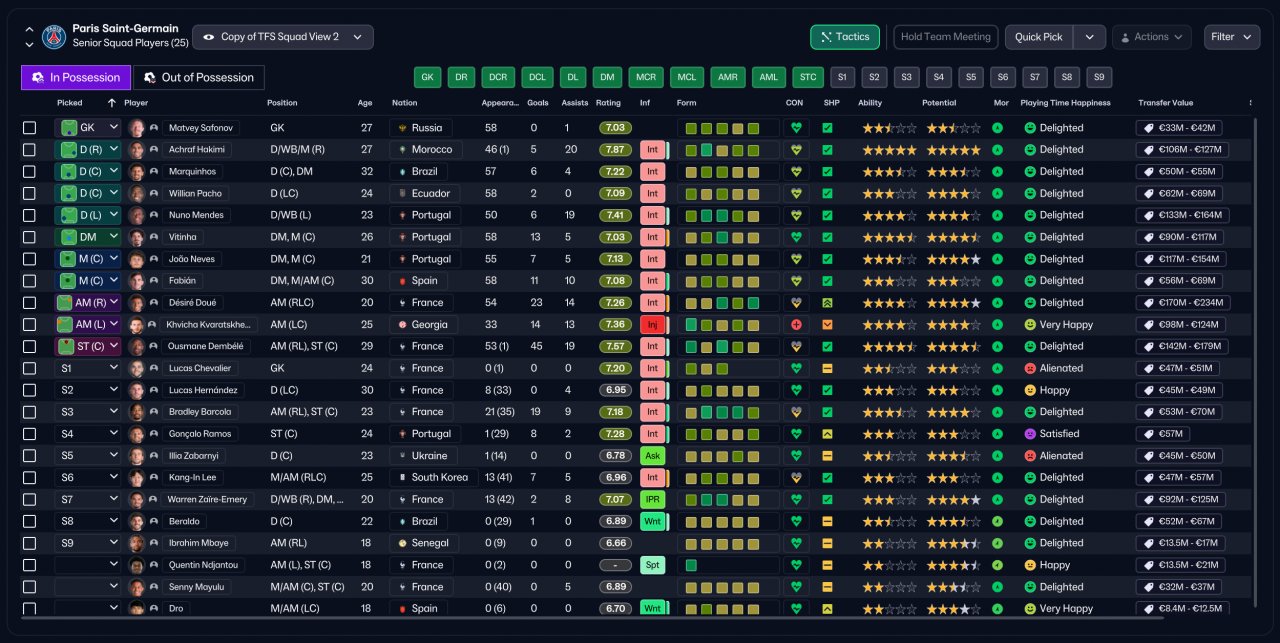This screenshot has width=1280, height=643.
Task: Open the GK picked dropdown for Safonov
Action: click(88, 128)
